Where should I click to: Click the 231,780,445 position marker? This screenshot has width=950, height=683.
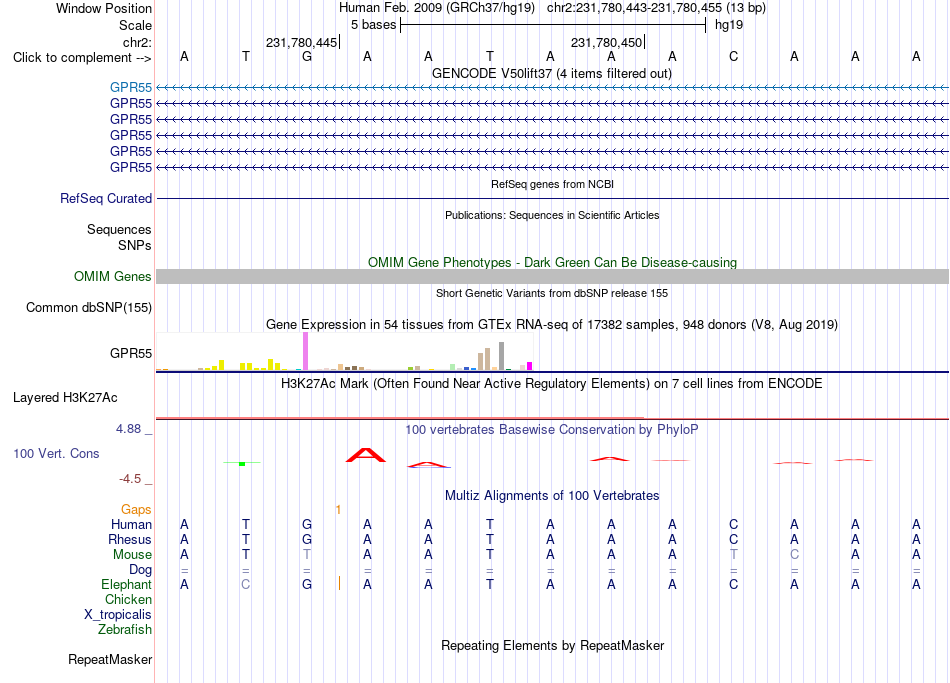coord(302,42)
